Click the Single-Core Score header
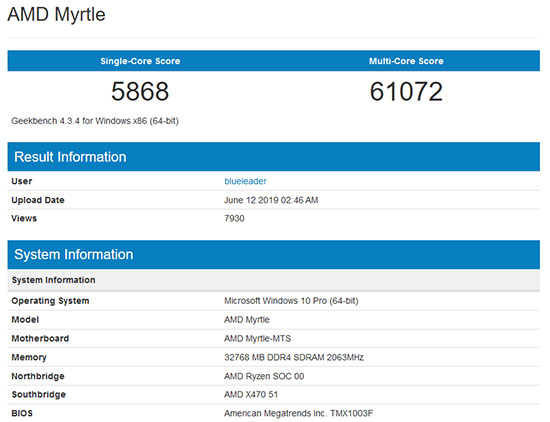Image resolution: width=550 pixels, height=422 pixels. [x=140, y=61]
